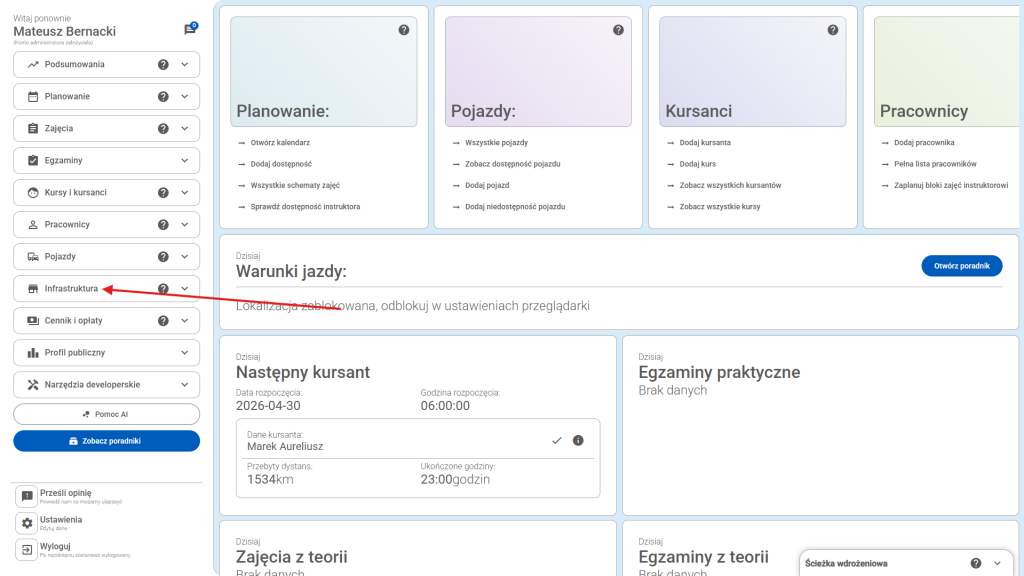Click the Zobacz poradniki button
This screenshot has width=1024, height=576.
[x=106, y=441]
